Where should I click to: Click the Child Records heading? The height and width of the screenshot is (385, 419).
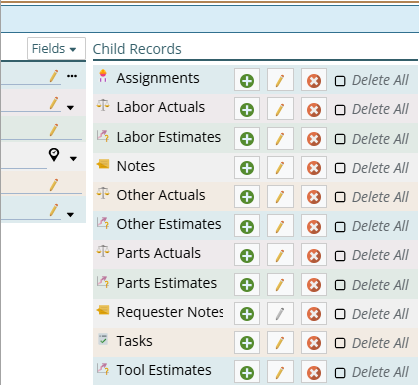tap(137, 49)
